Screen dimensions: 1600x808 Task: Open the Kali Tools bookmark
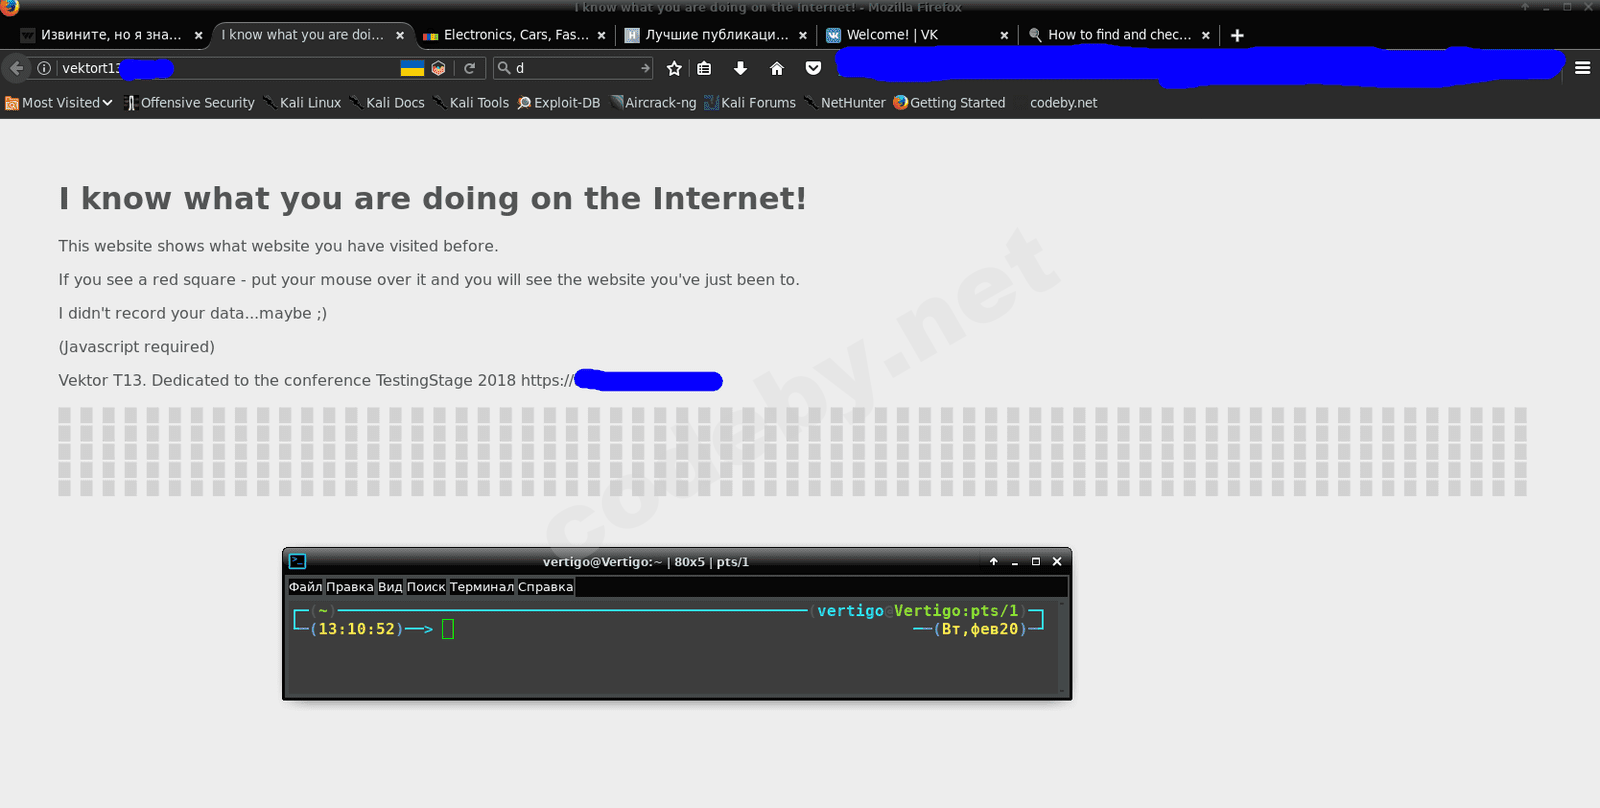pos(471,103)
